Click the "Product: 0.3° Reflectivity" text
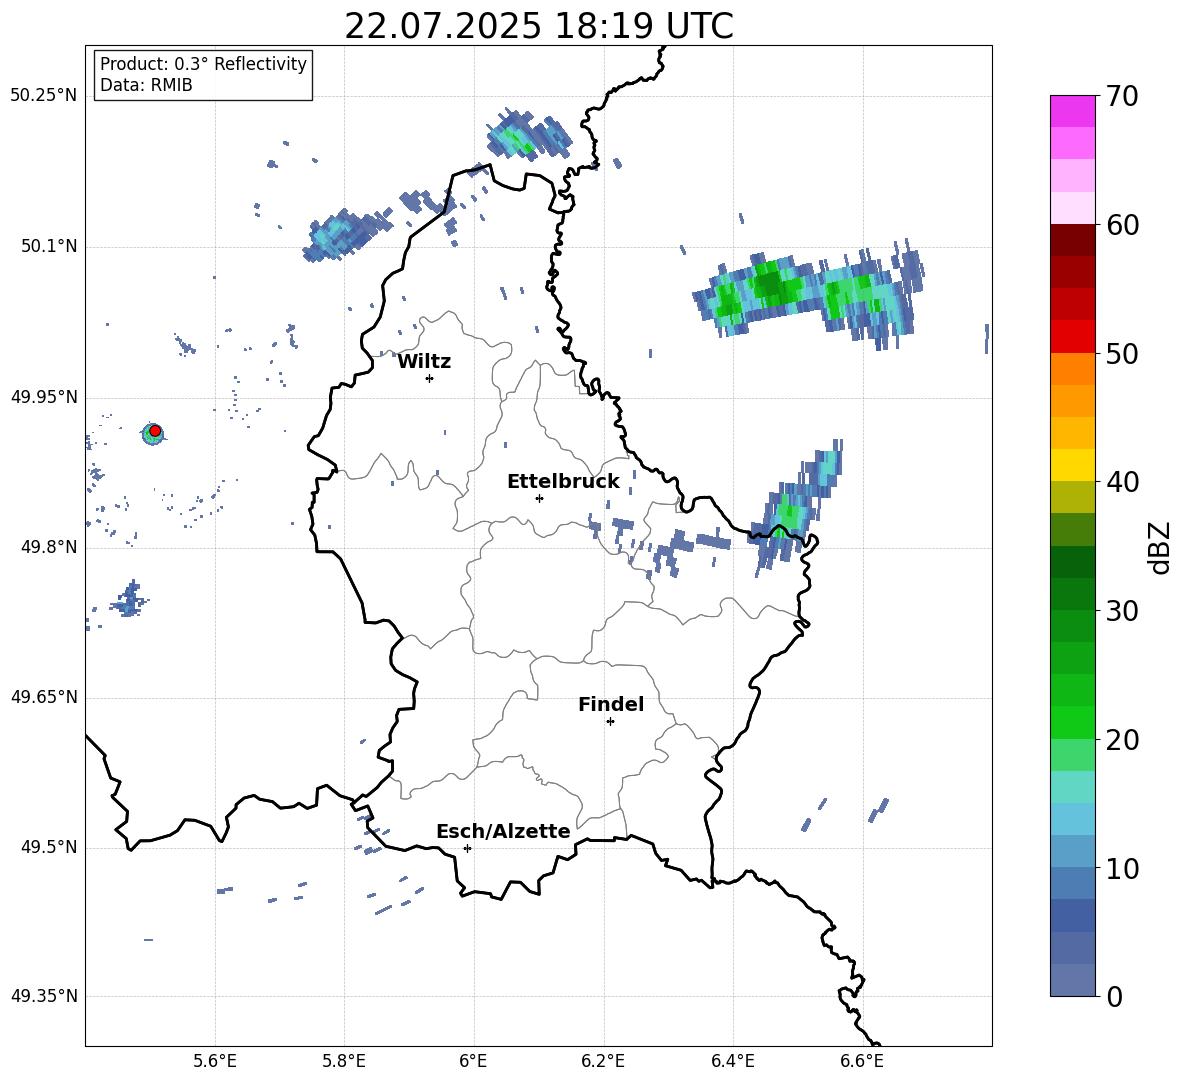 (203, 64)
